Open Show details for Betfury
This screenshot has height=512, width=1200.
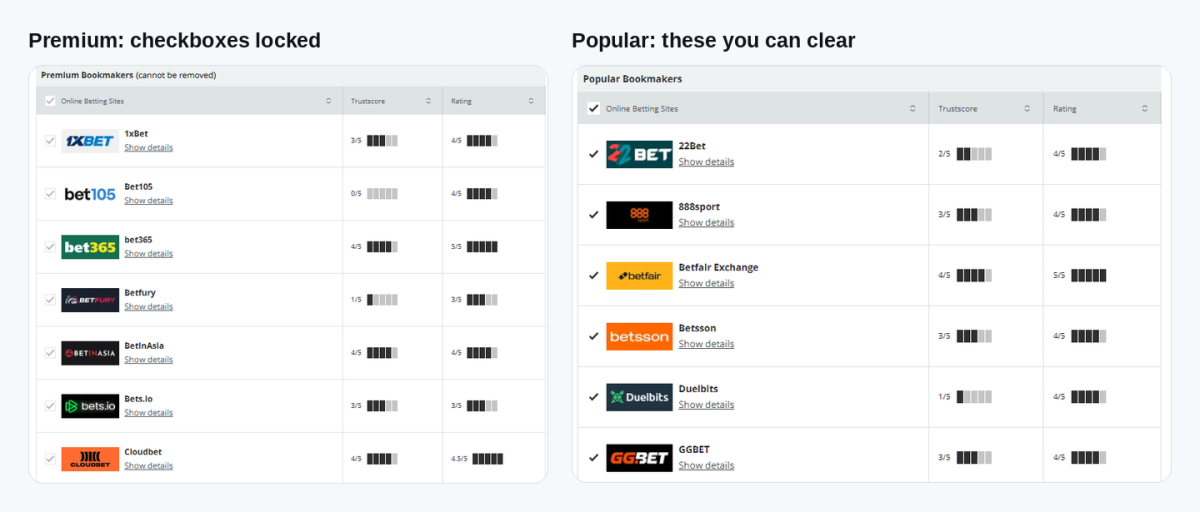point(148,307)
